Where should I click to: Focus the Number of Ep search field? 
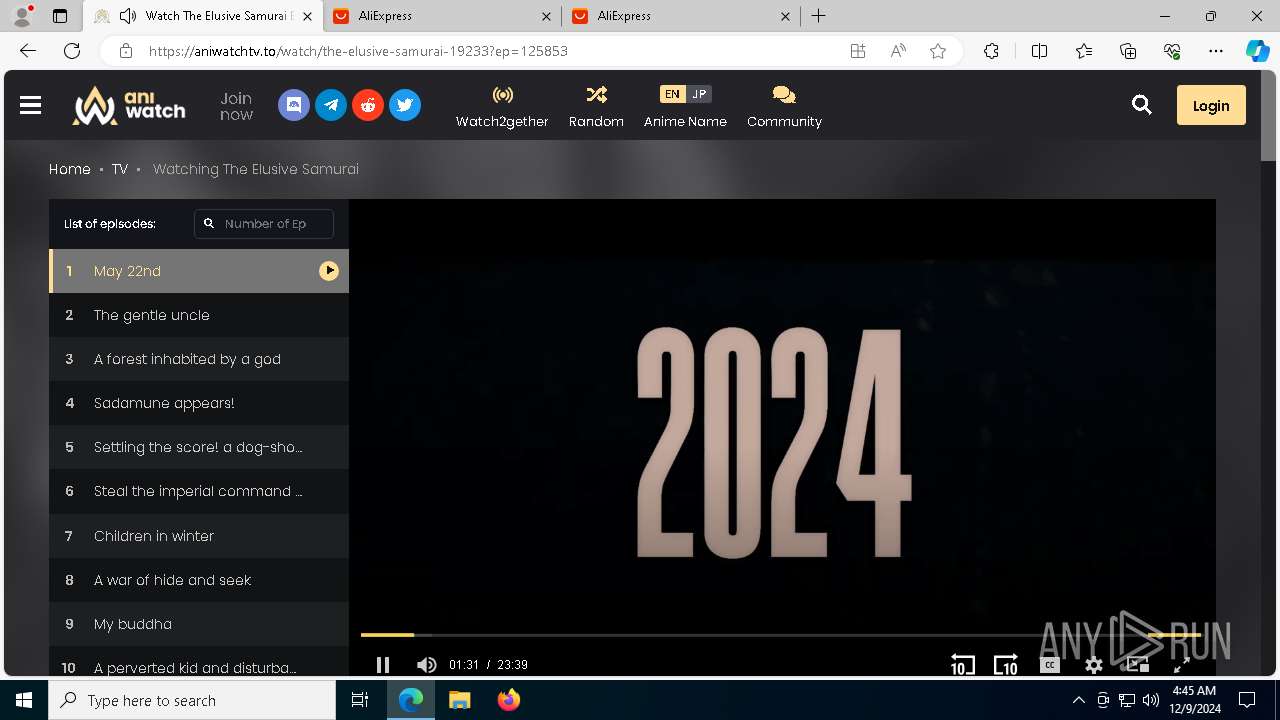[x=264, y=224]
